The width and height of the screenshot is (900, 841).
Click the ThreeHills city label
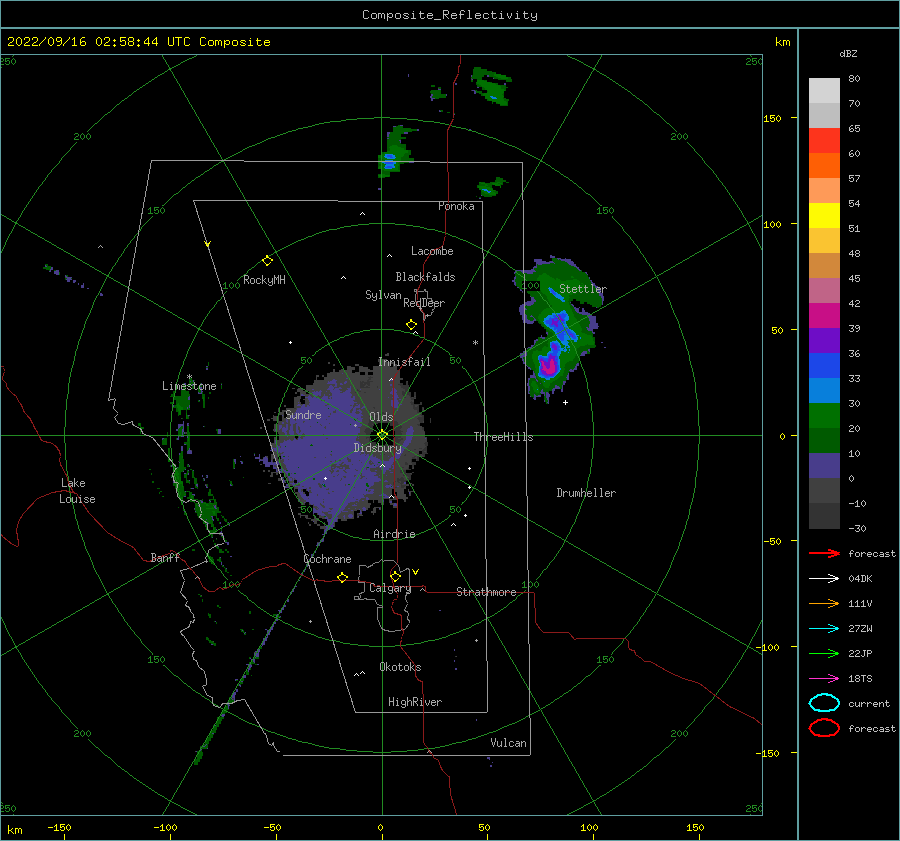click(503, 437)
